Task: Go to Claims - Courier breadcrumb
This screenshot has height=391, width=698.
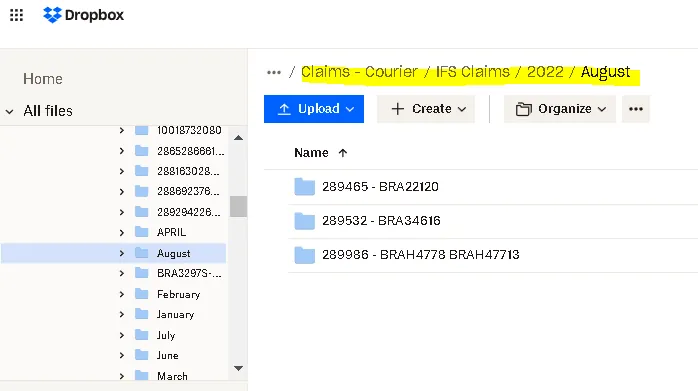Action: tap(359, 72)
